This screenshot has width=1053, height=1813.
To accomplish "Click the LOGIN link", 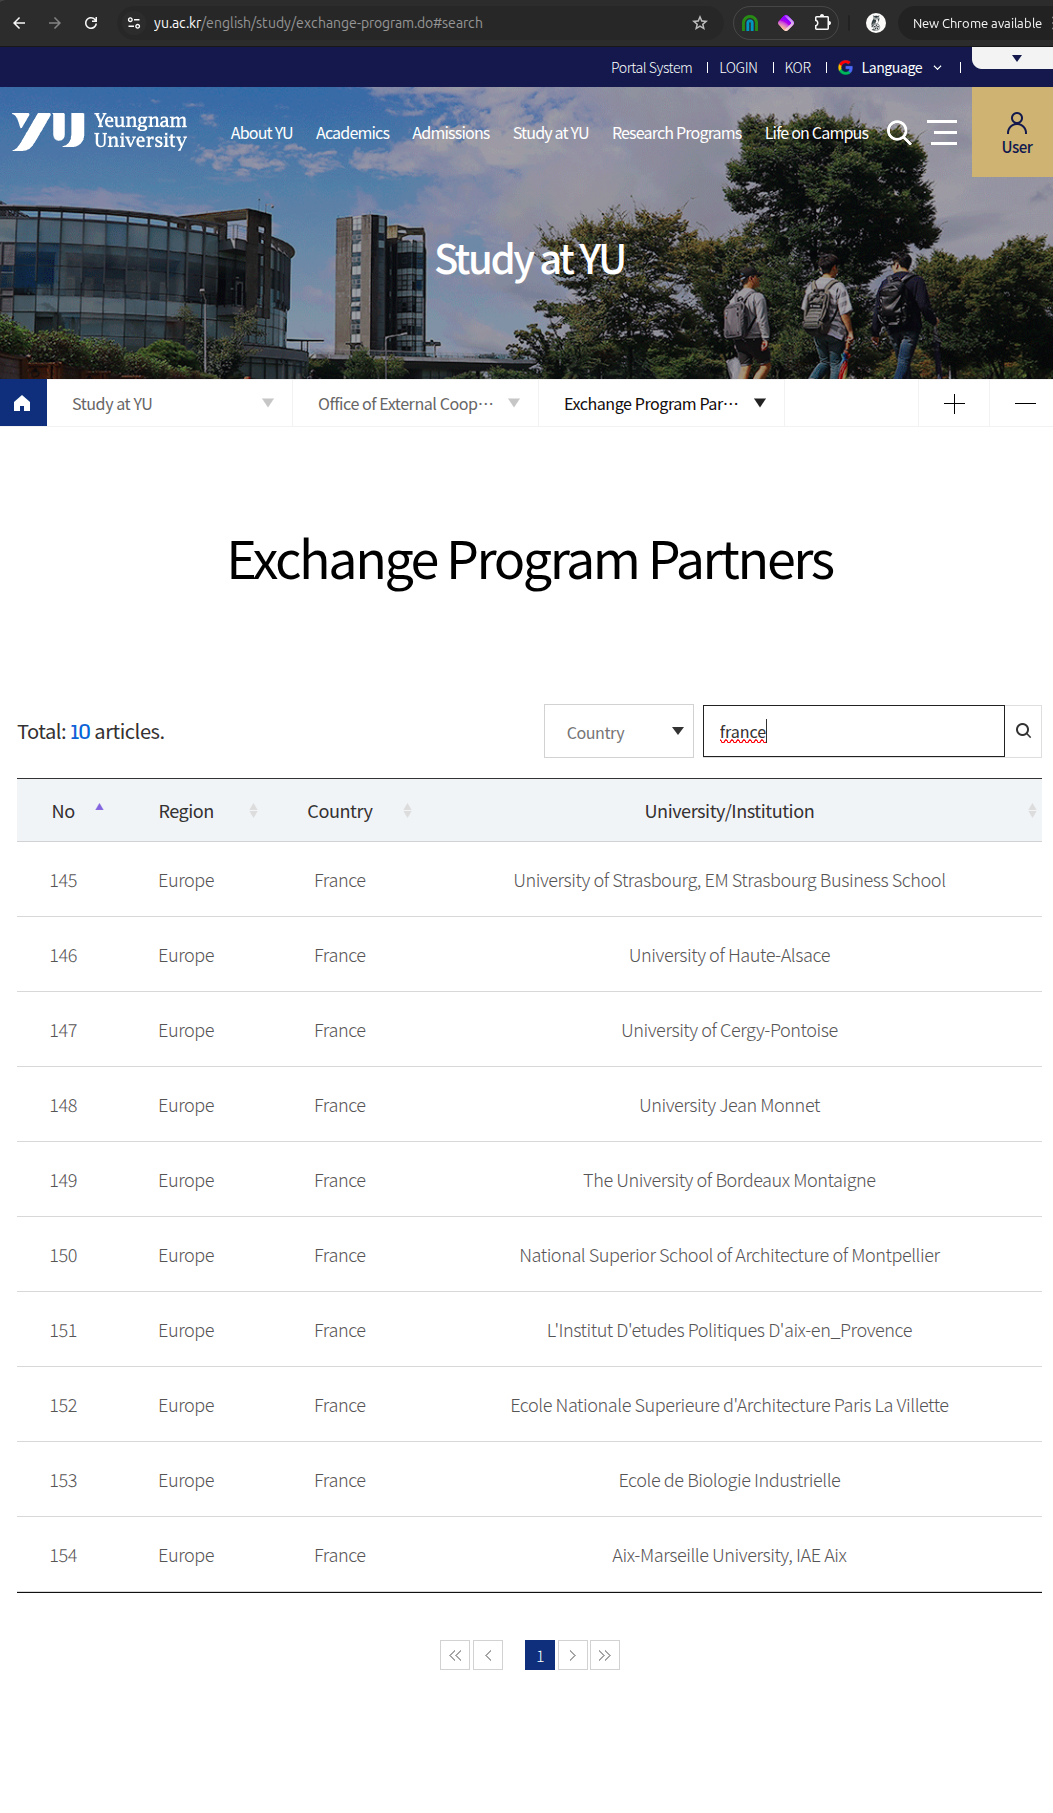I will [x=739, y=68].
